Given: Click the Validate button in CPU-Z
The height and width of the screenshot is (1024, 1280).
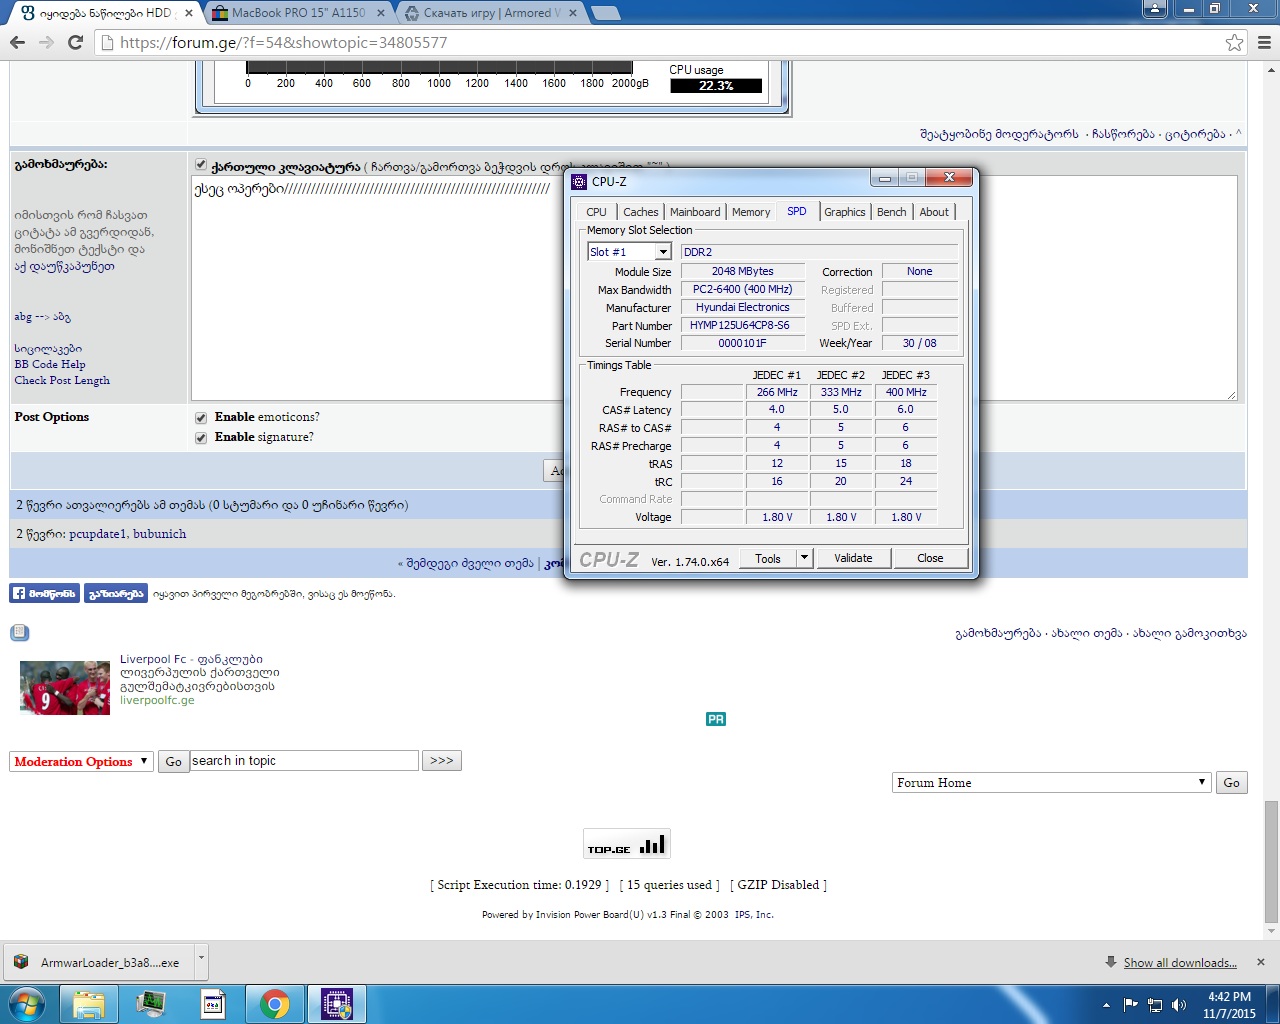Looking at the screenshot, I should (853, 558).
